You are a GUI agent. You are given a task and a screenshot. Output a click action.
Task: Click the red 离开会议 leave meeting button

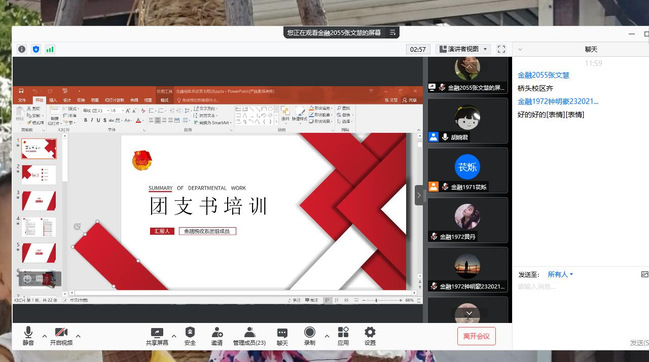[x=476, y=336]
